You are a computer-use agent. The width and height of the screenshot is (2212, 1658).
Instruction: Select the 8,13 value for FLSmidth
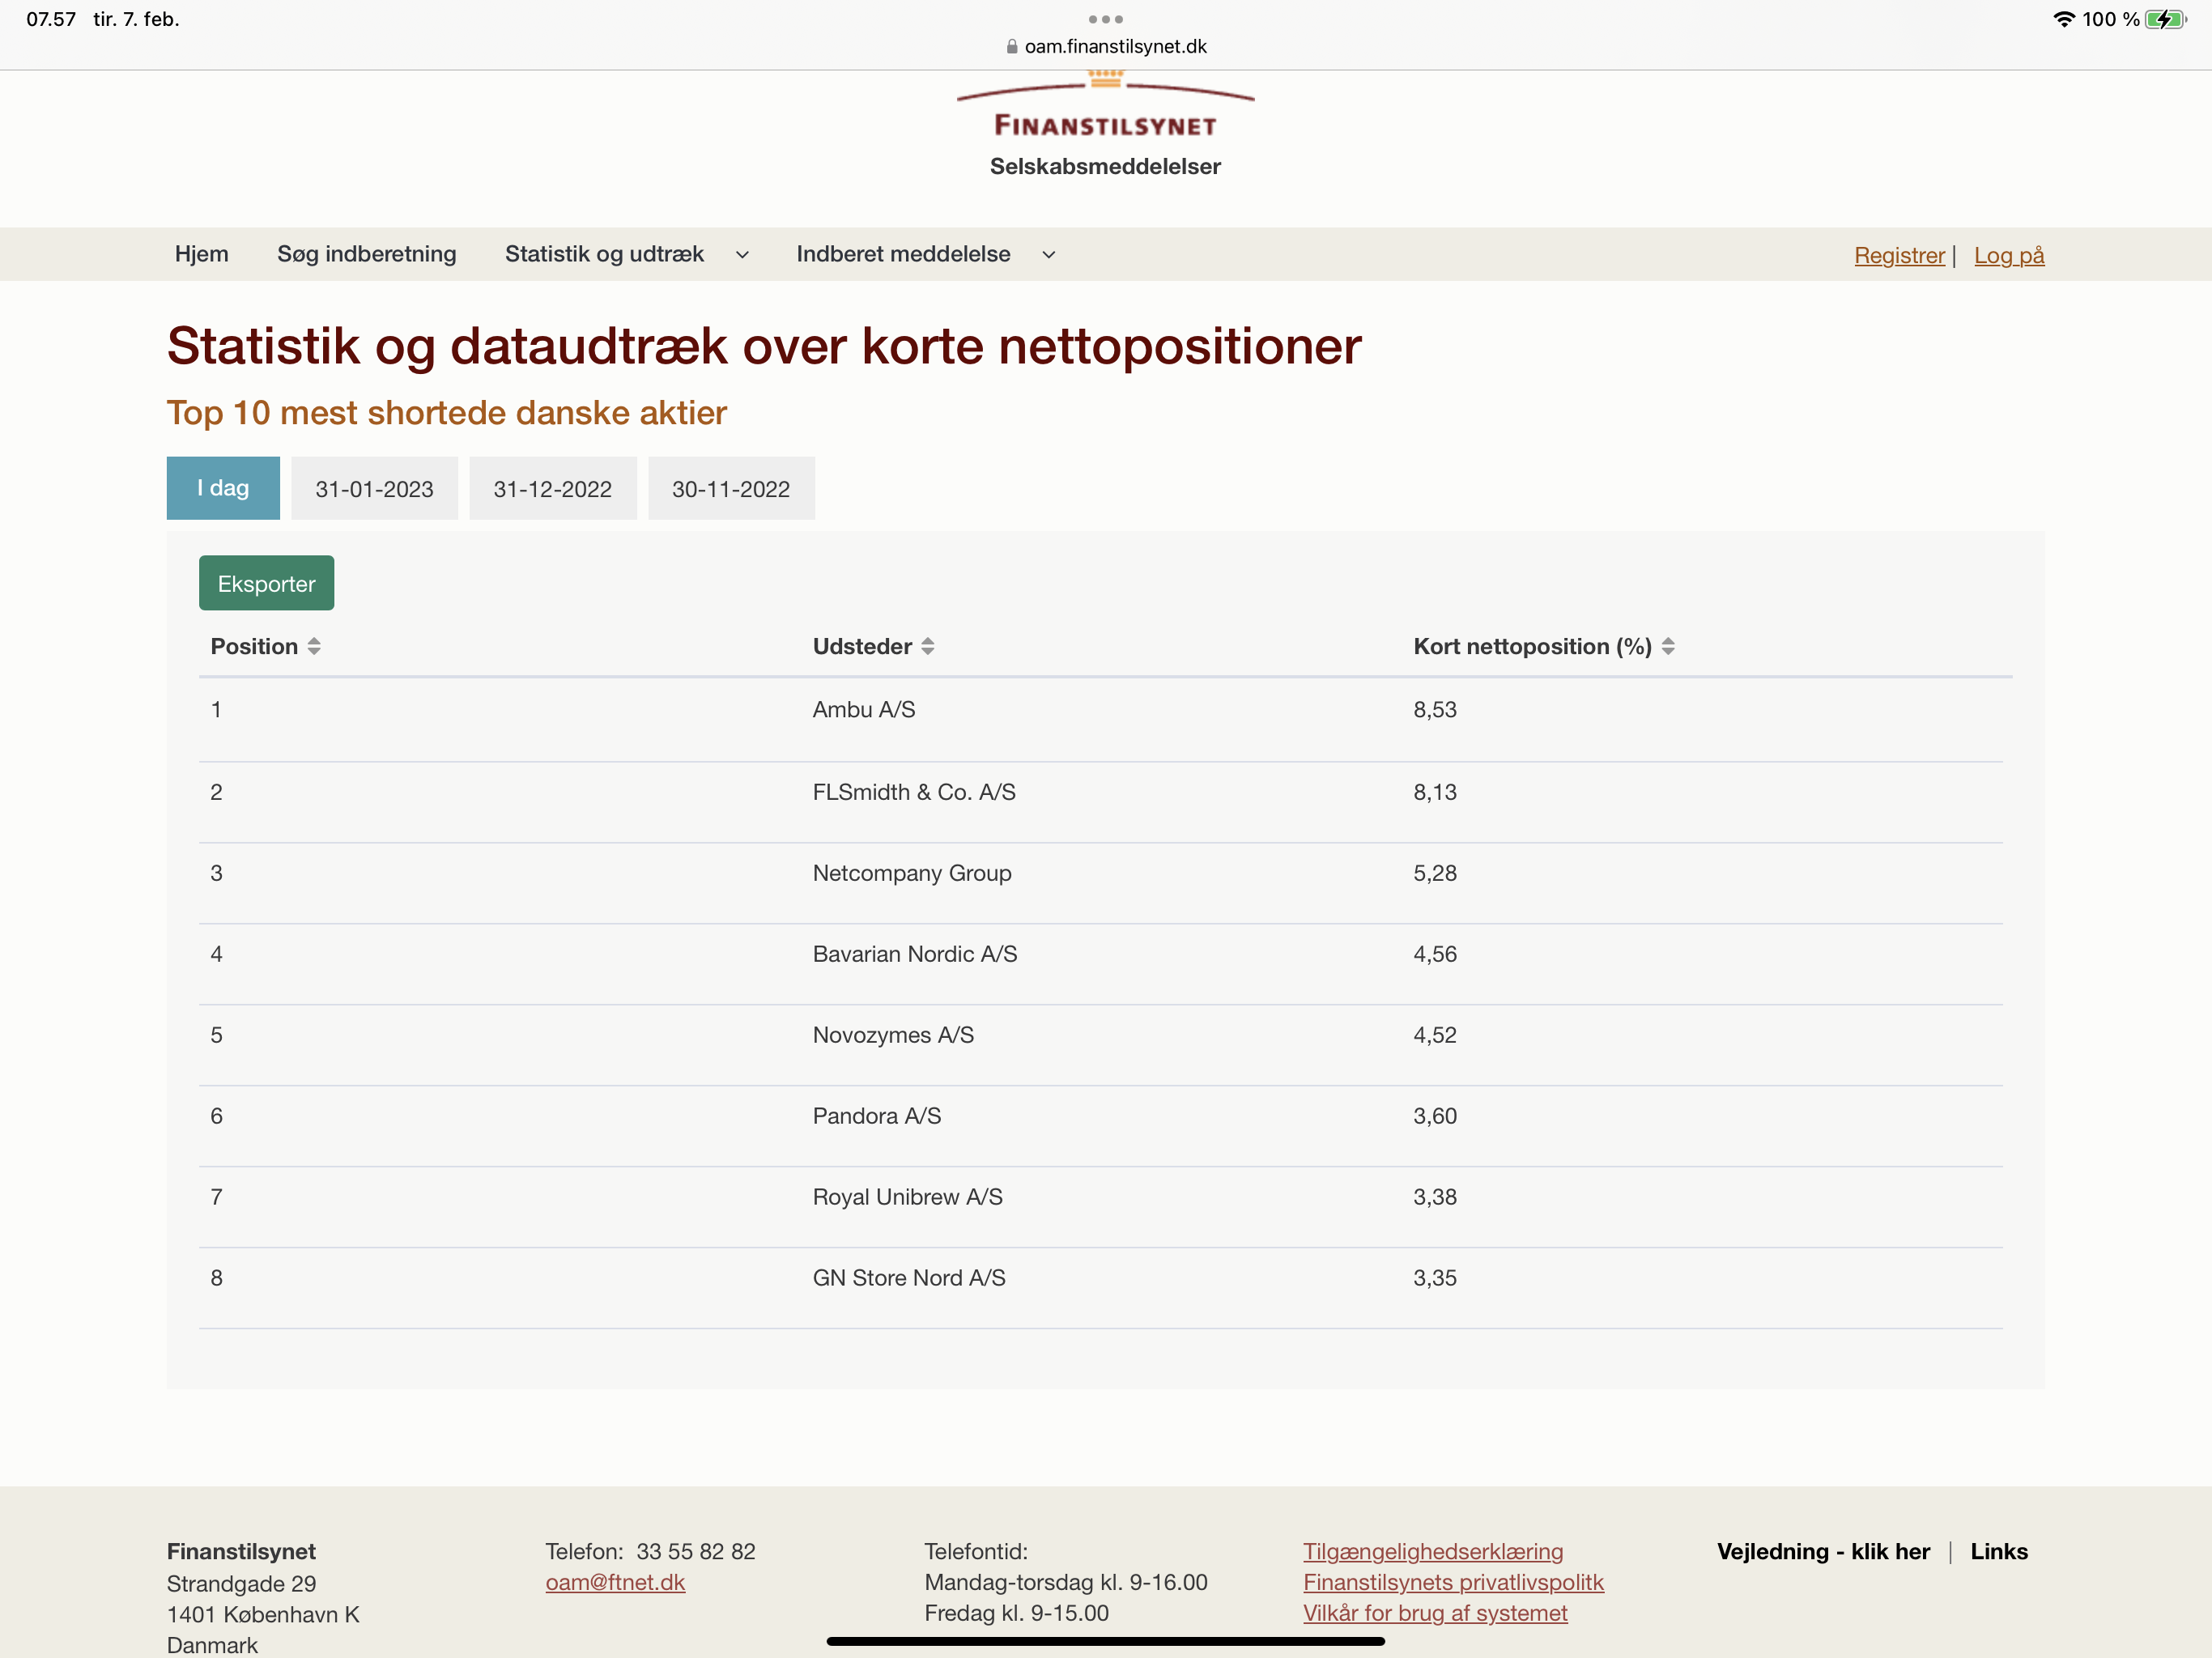(1435, 792)
